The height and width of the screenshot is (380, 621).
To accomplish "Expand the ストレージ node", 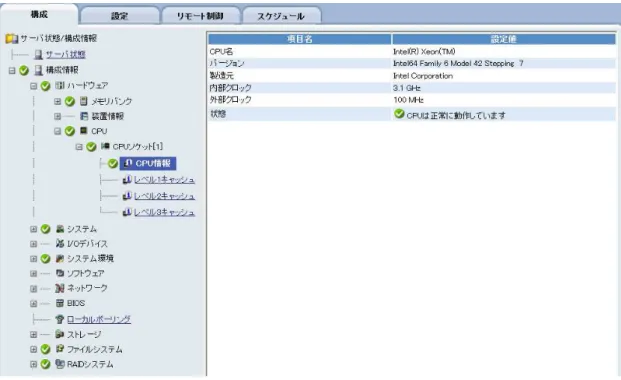I will 33,334.
